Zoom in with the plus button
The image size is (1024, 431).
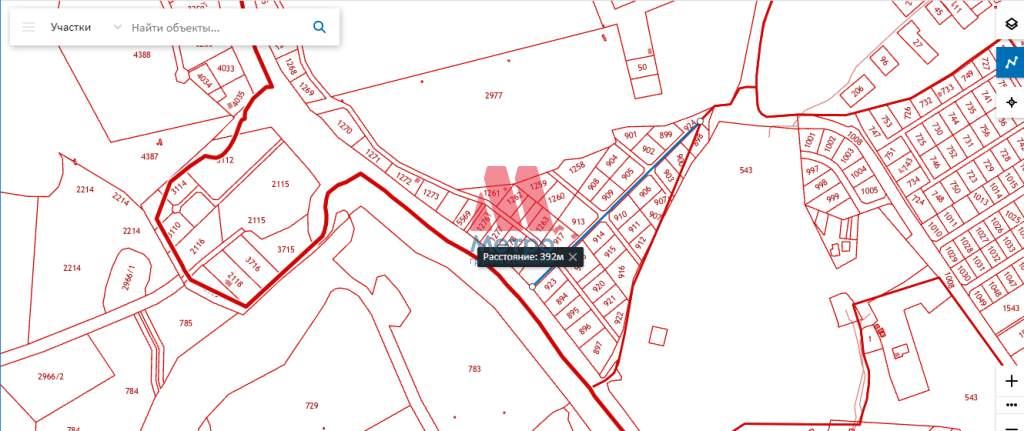(x=1011, y=381)
